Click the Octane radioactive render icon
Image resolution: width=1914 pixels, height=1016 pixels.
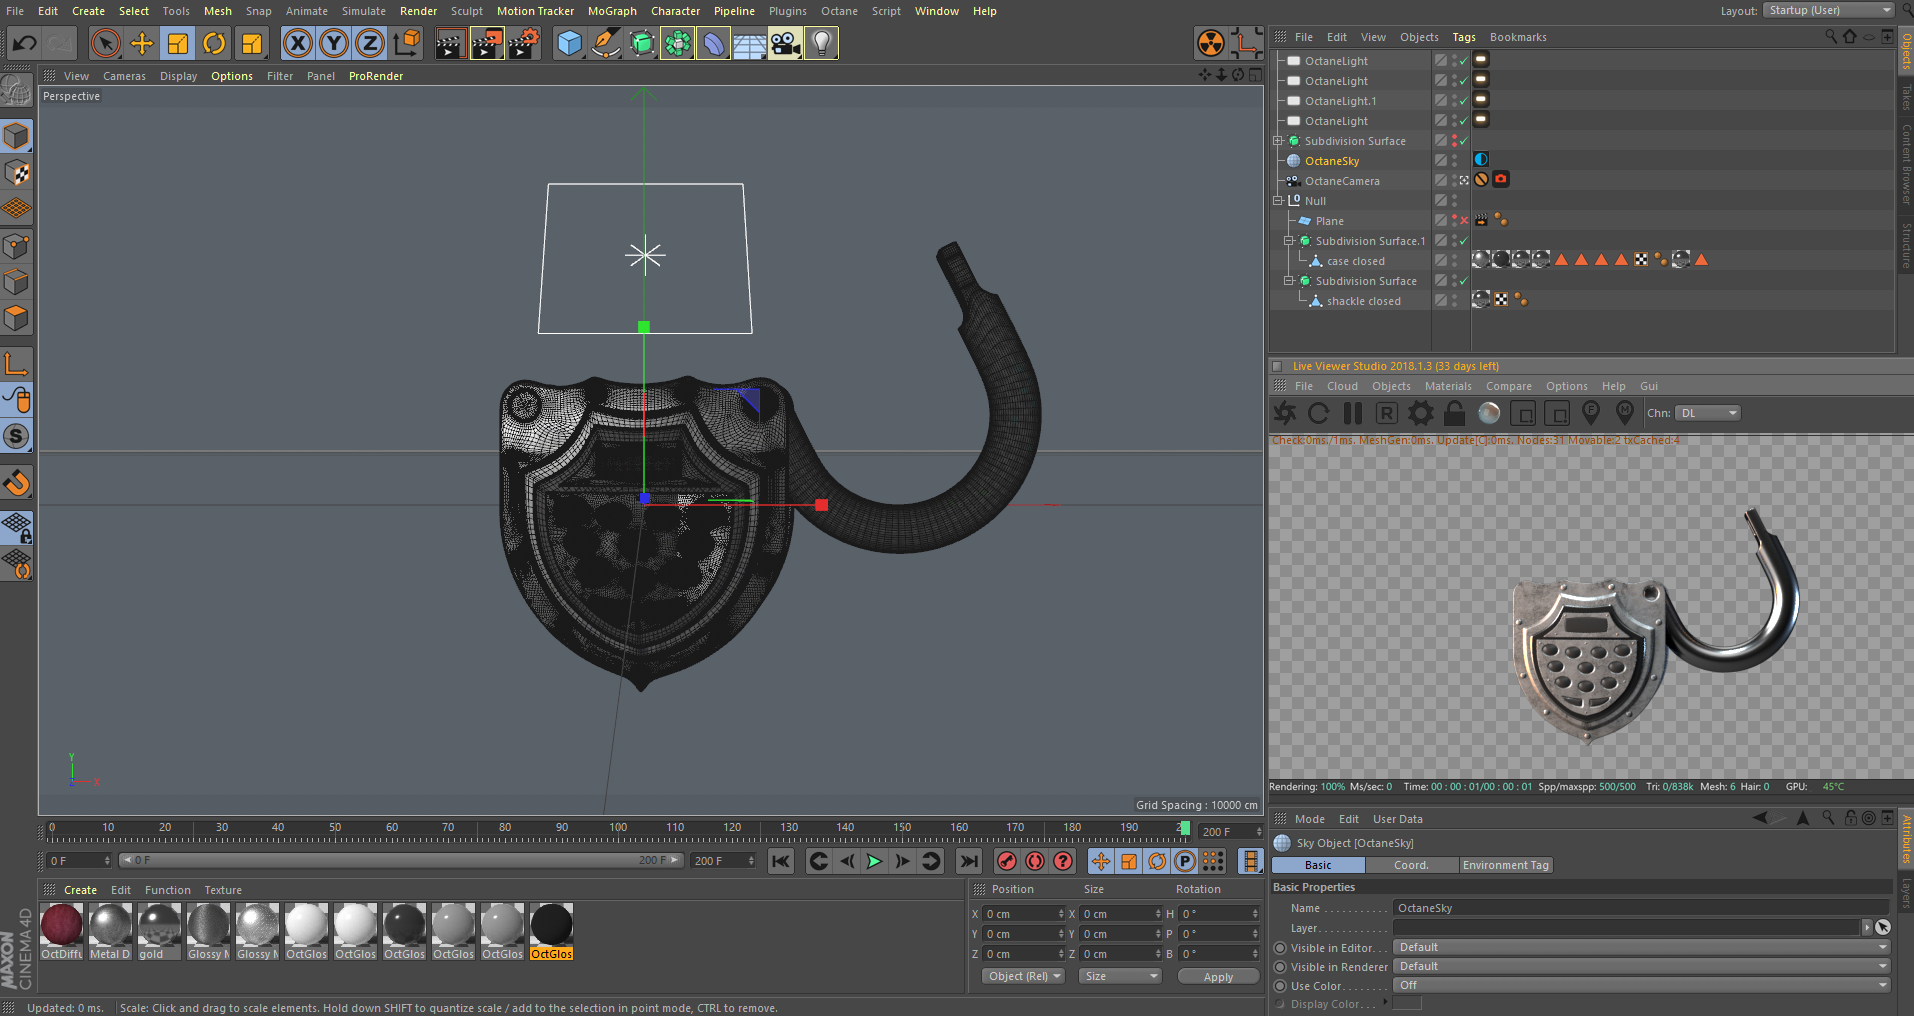[x=1211, y=43]
